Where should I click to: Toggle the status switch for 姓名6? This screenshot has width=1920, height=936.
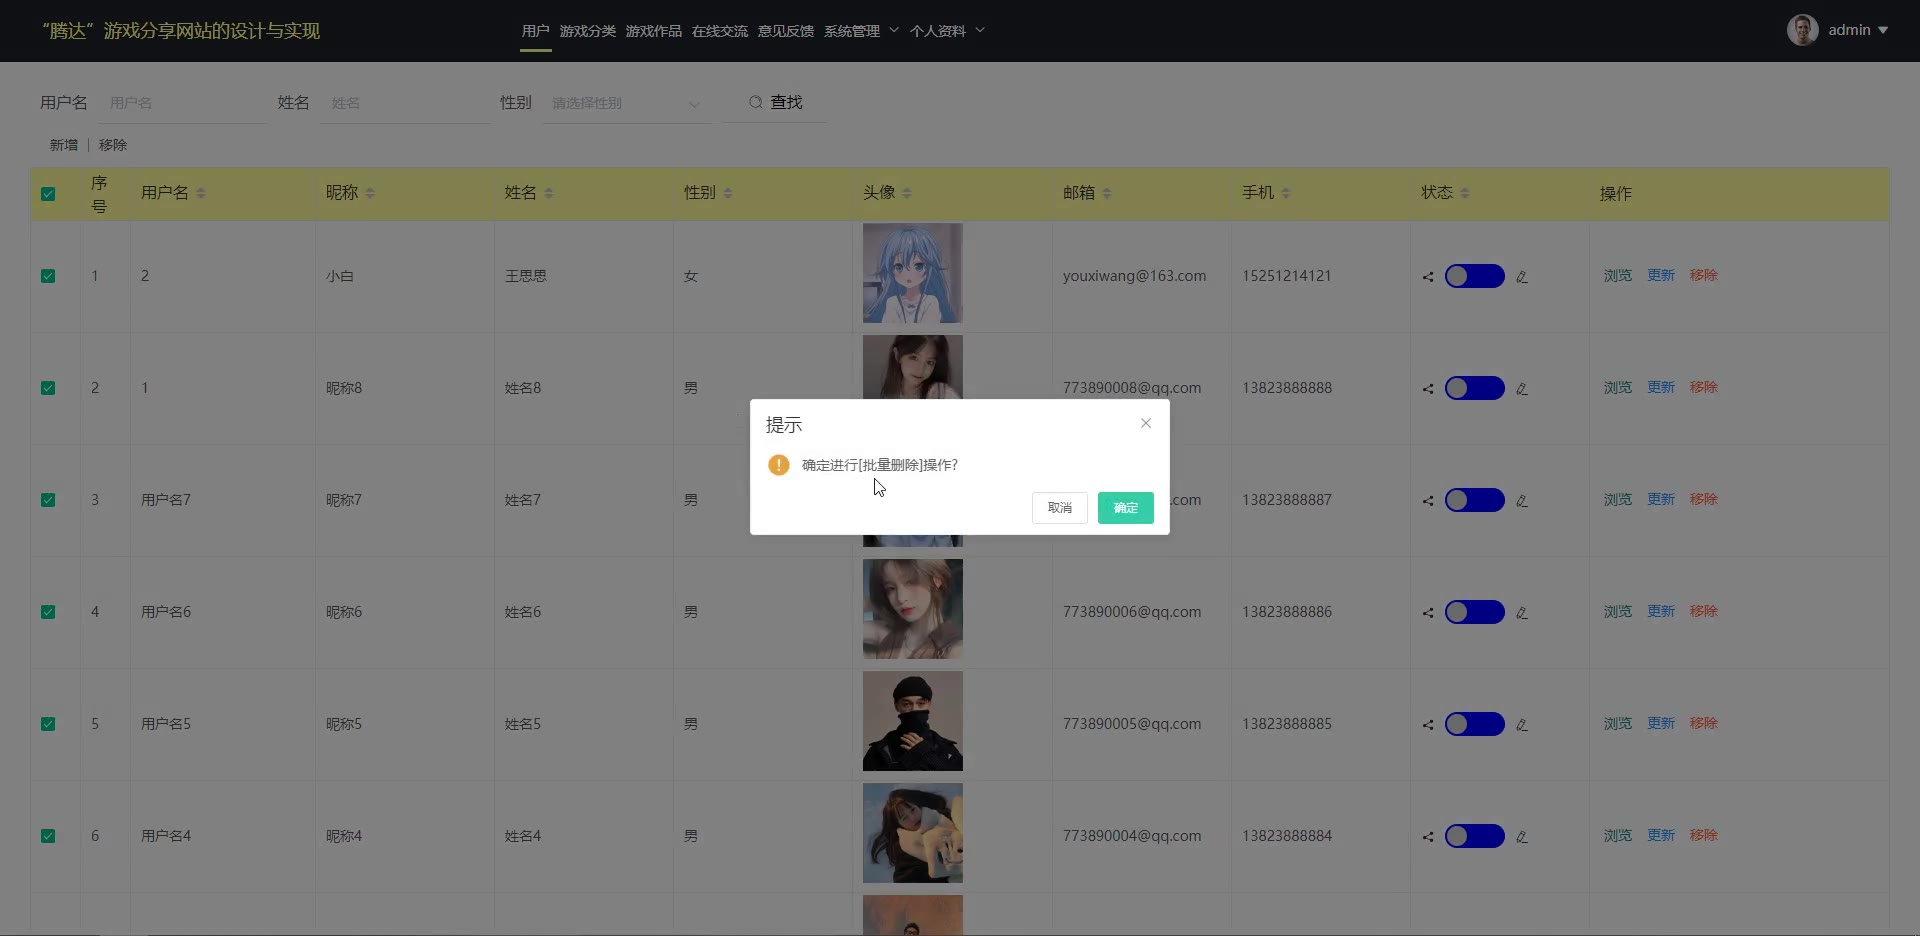click(1475, 612)
